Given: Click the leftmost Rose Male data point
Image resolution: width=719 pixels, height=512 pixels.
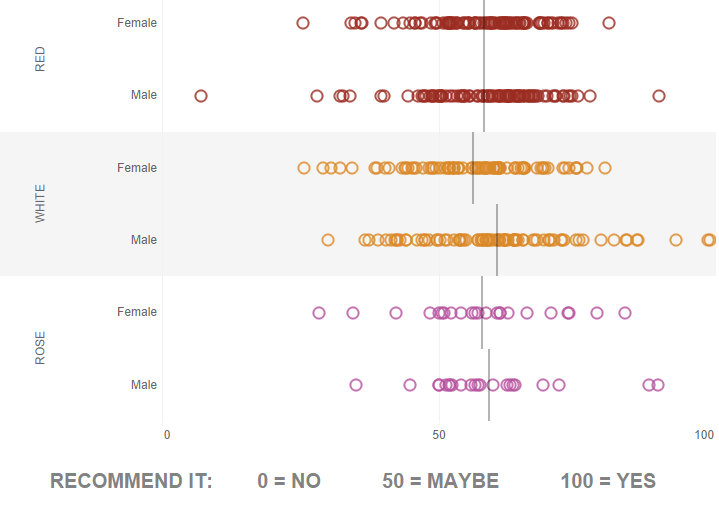Looking at the screenshot, I should point(356,385).
